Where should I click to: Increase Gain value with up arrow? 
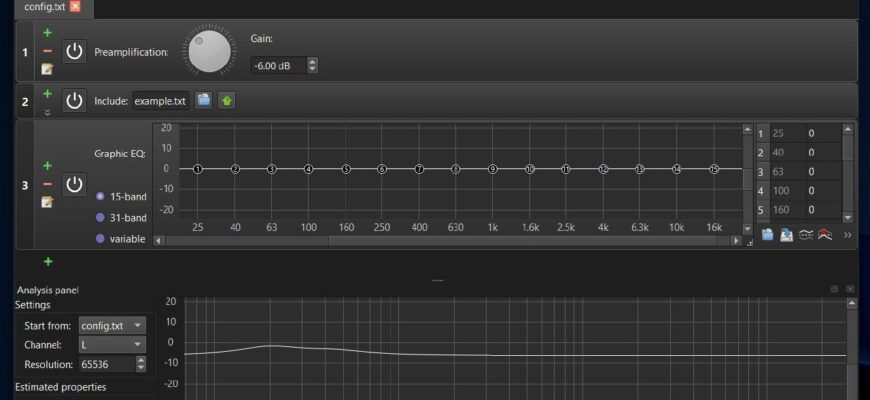pyautogui.click(x=312, y=62)
